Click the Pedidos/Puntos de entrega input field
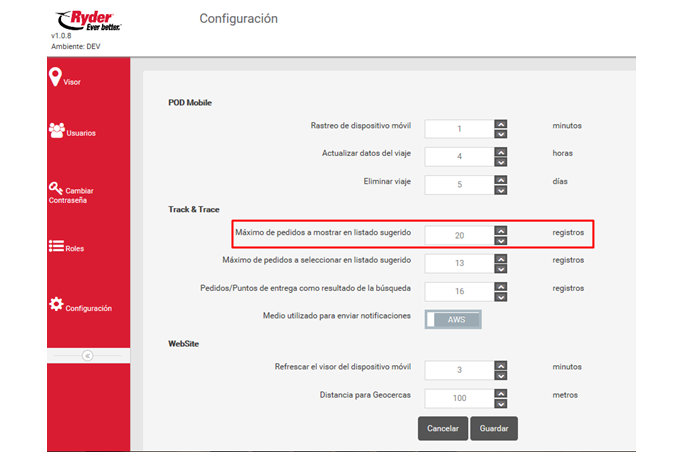This screenshot has height=460, width=686. point(459,290)
